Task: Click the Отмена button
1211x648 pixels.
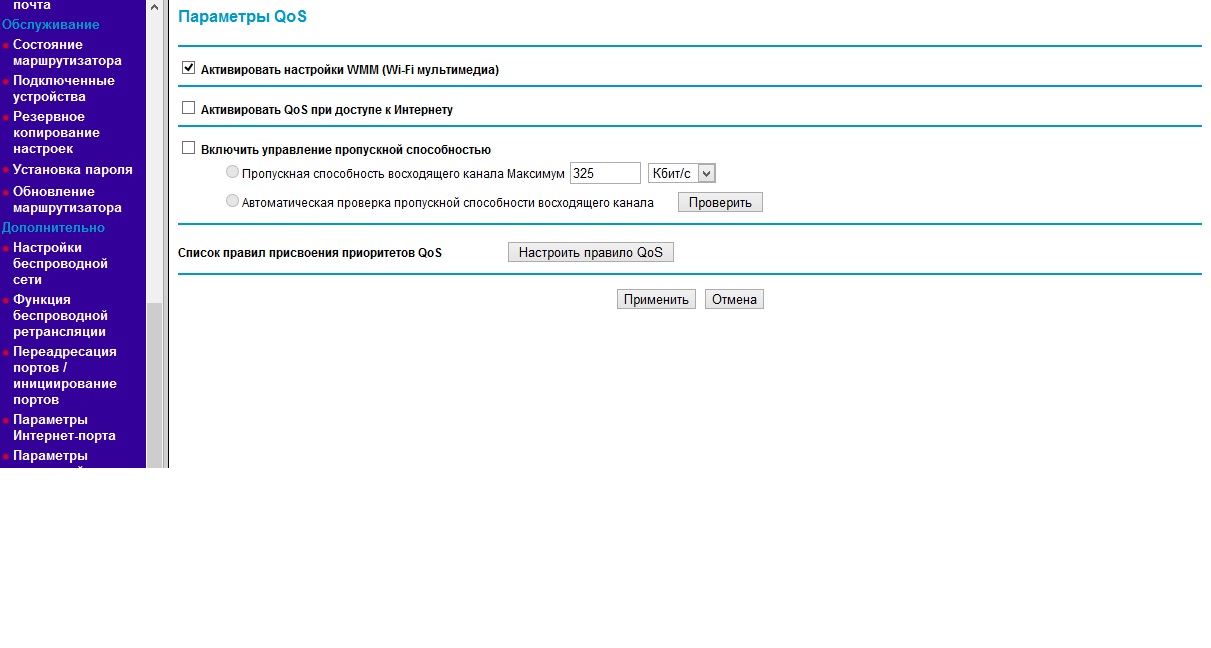Action: 734,299
